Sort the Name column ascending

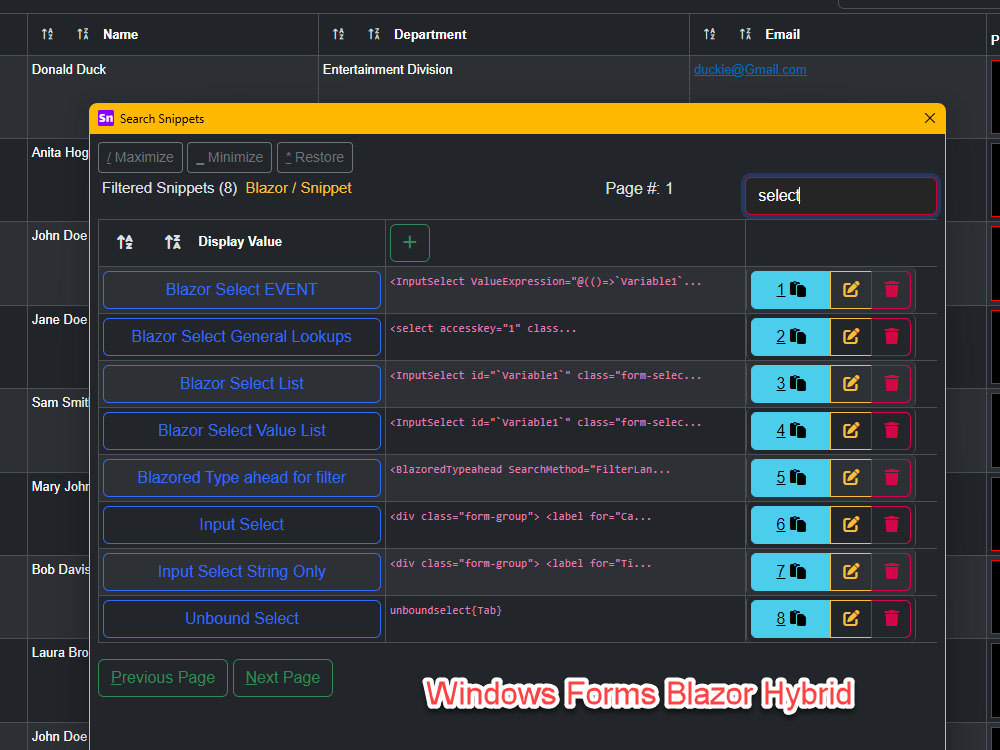pos(47,34)
